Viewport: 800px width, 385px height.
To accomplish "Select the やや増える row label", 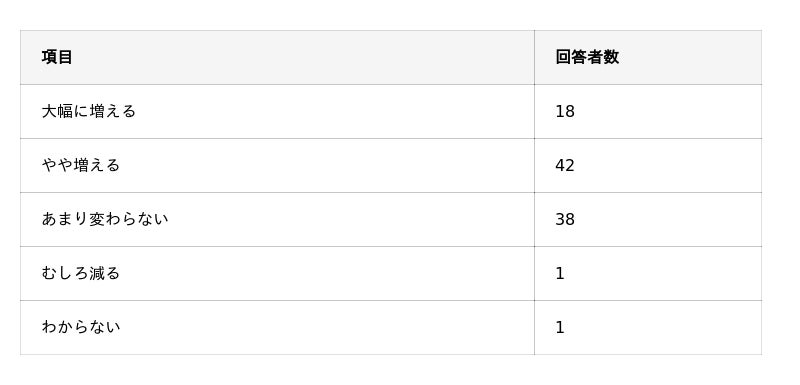I will pos(81,165).
